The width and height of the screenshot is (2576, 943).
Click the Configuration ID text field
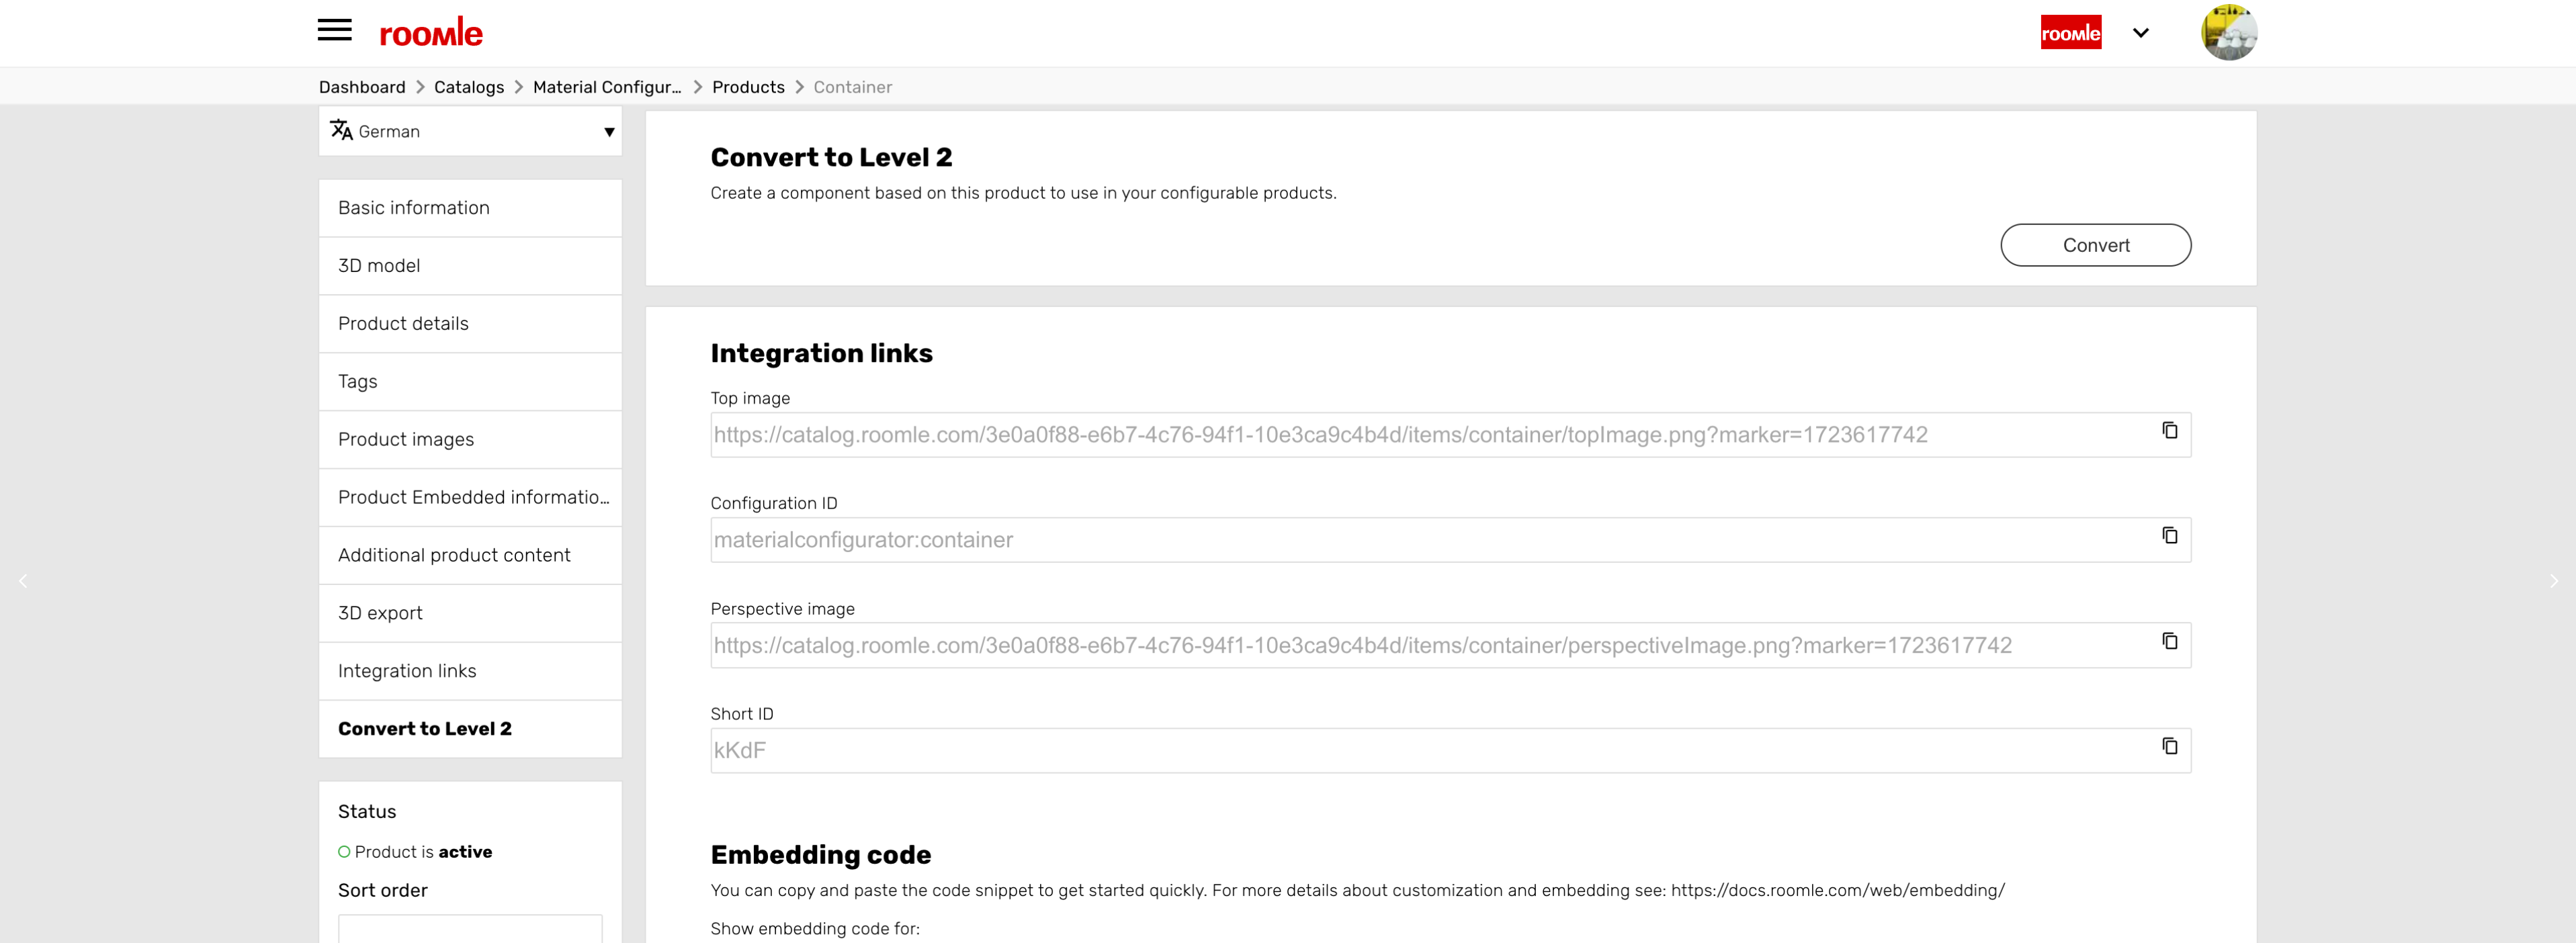coord(1430,540)
